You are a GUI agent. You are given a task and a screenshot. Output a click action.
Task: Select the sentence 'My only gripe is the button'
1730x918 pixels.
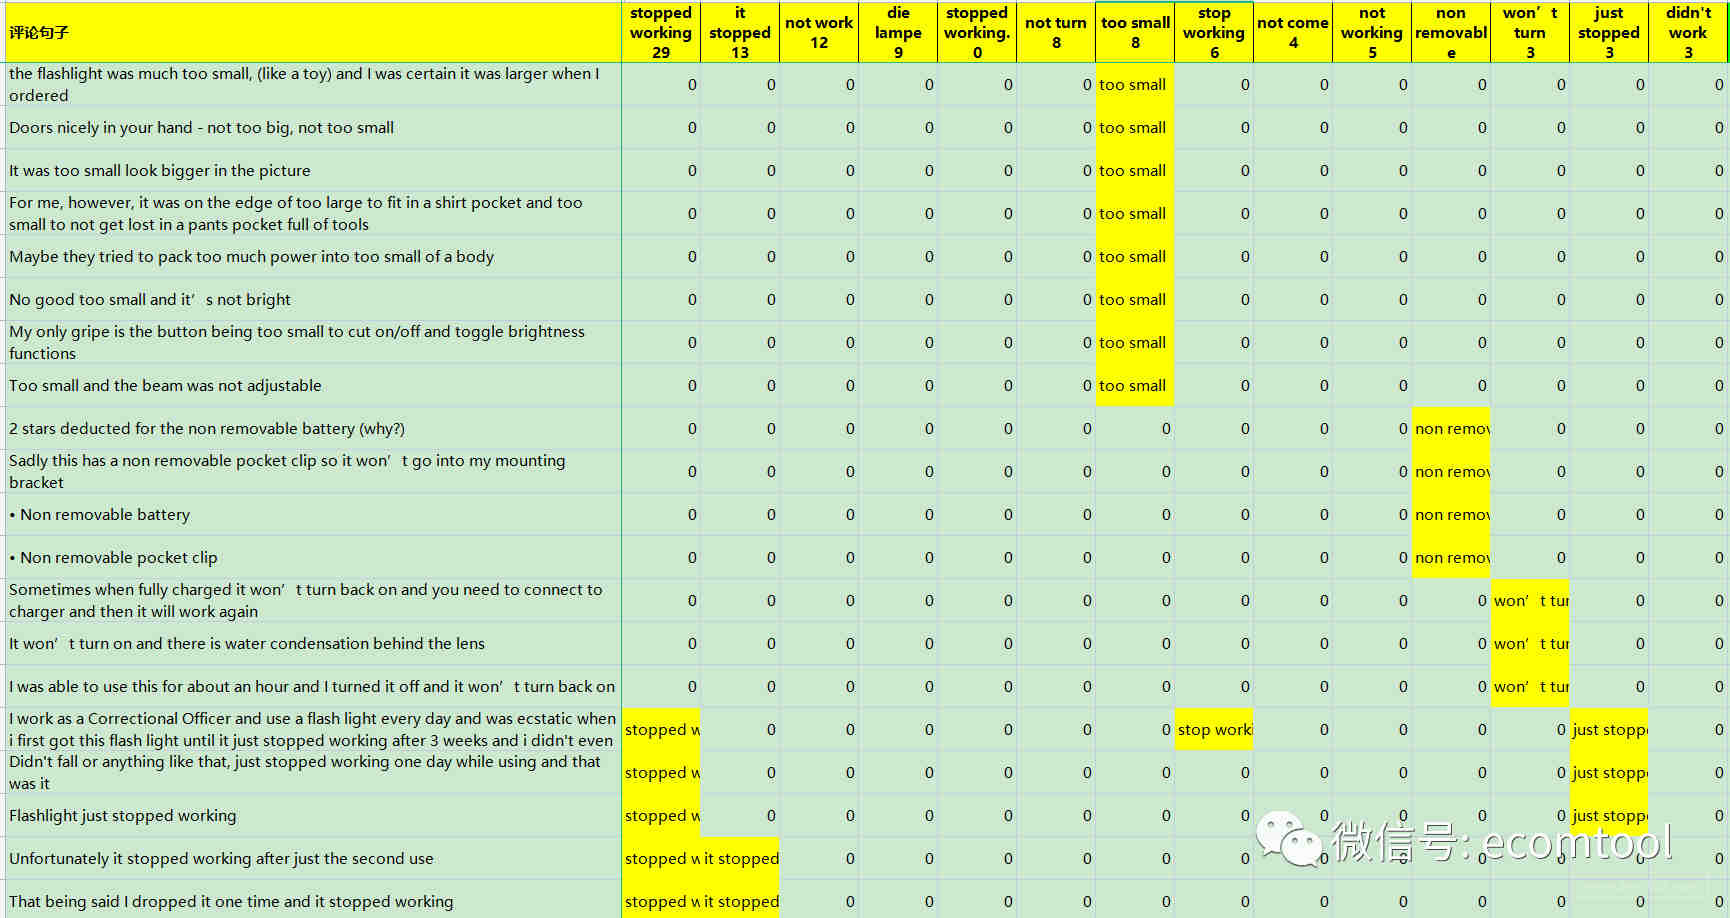click(313, 342)
